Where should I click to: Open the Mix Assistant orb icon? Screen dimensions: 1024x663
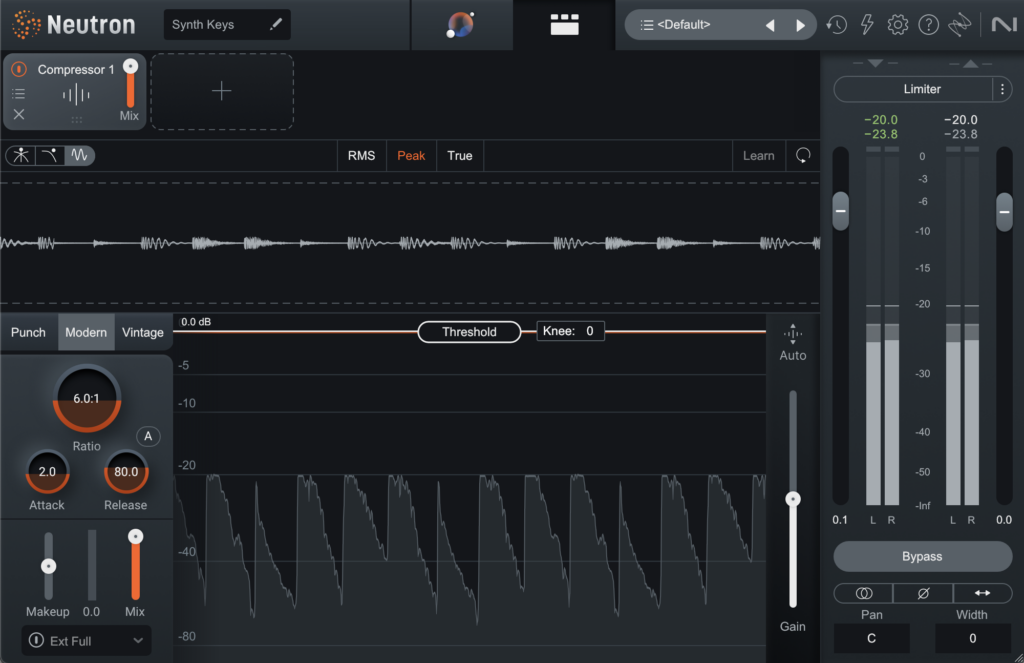tap(461, 25)
